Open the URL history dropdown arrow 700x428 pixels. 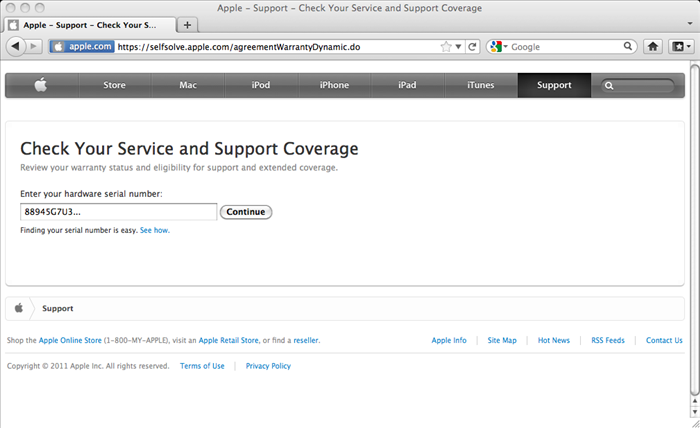458,47
